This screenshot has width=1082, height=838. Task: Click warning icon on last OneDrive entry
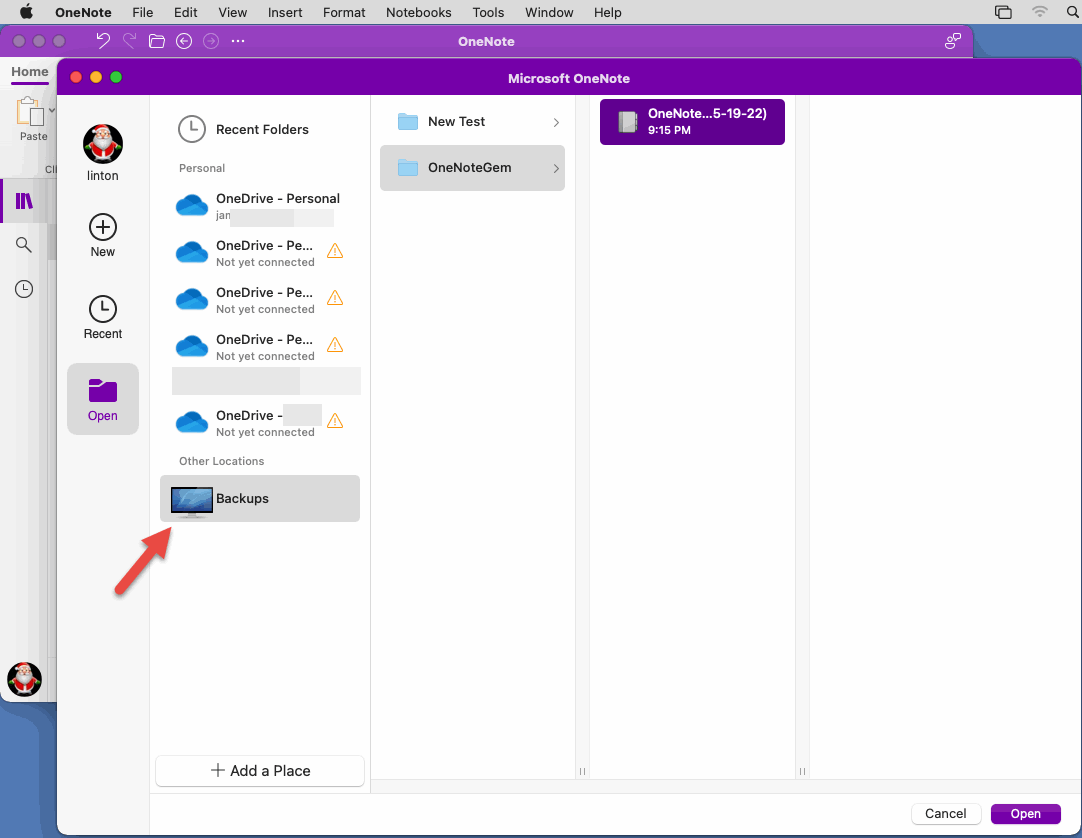click(x=335, y=420)
